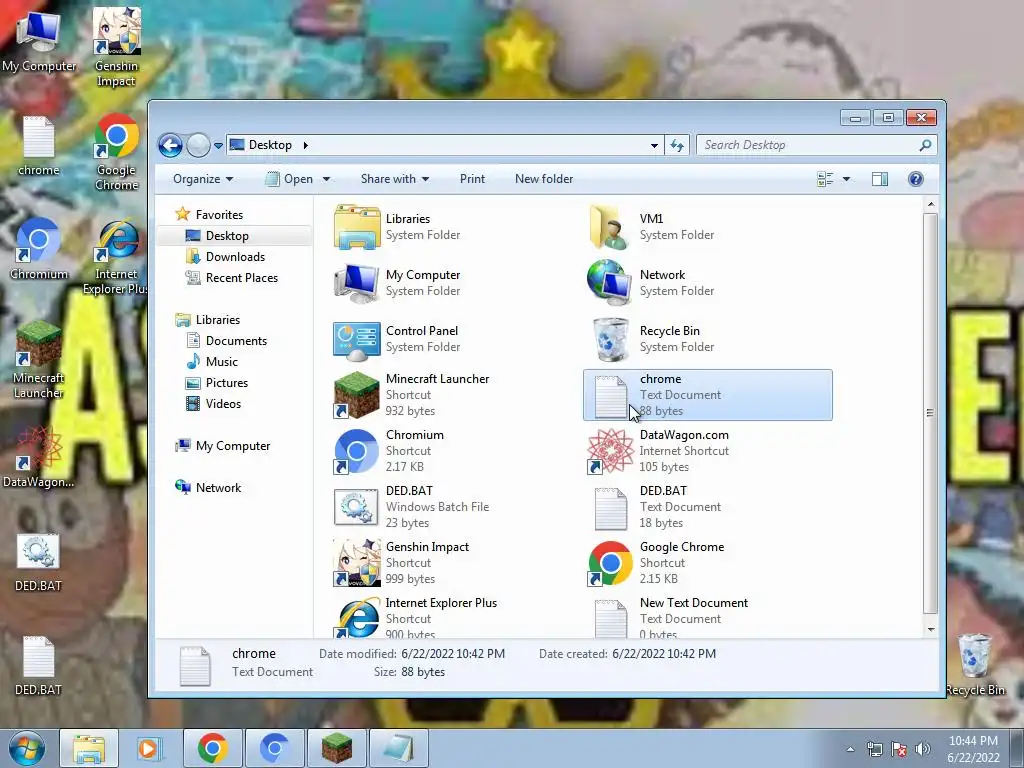This screenshot has height=768, width=1024.
Task: Open the Share with menu
Action: point(394,179)
